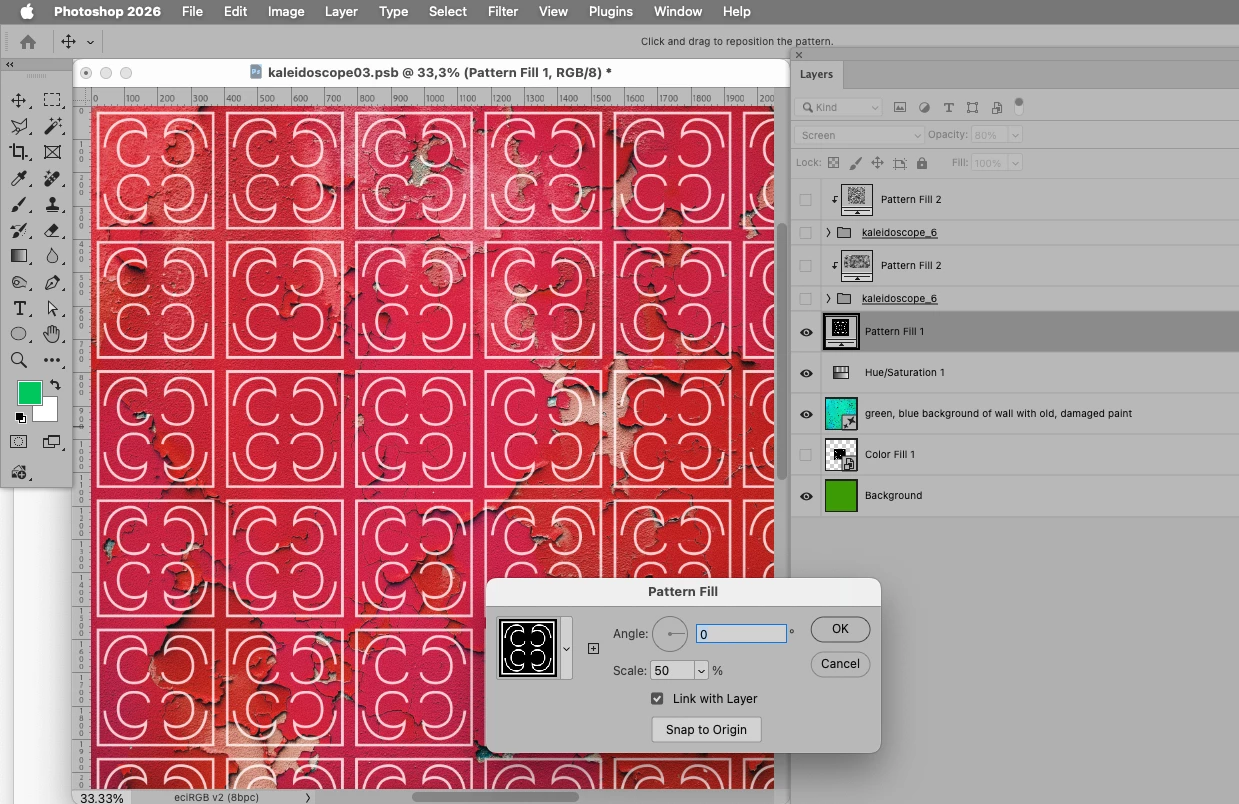This screenshot has height=804, width=1239.
Task: Select the Ellipse shape tool
Action: tap(19, 334)
